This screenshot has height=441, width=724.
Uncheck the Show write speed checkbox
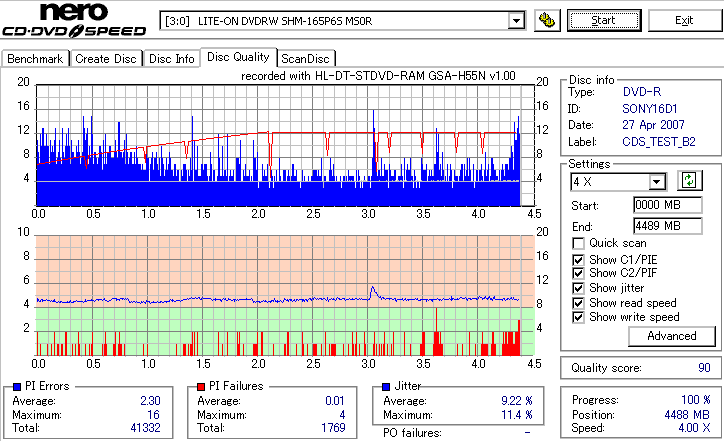pos(578,317)
